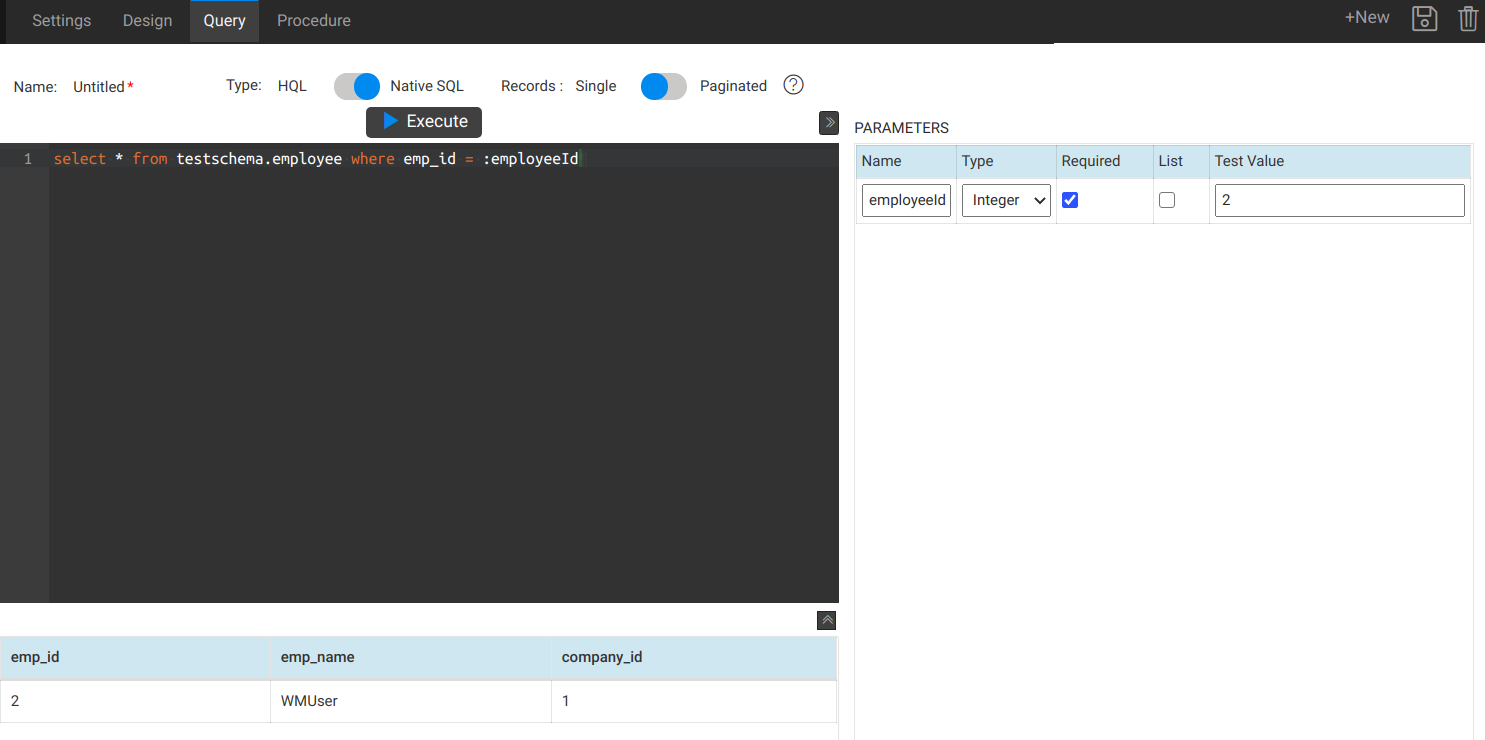Enable the List checkbox for employeeId parameter
Viewport: 1485px width, 740px height.
pos(1167,200)
